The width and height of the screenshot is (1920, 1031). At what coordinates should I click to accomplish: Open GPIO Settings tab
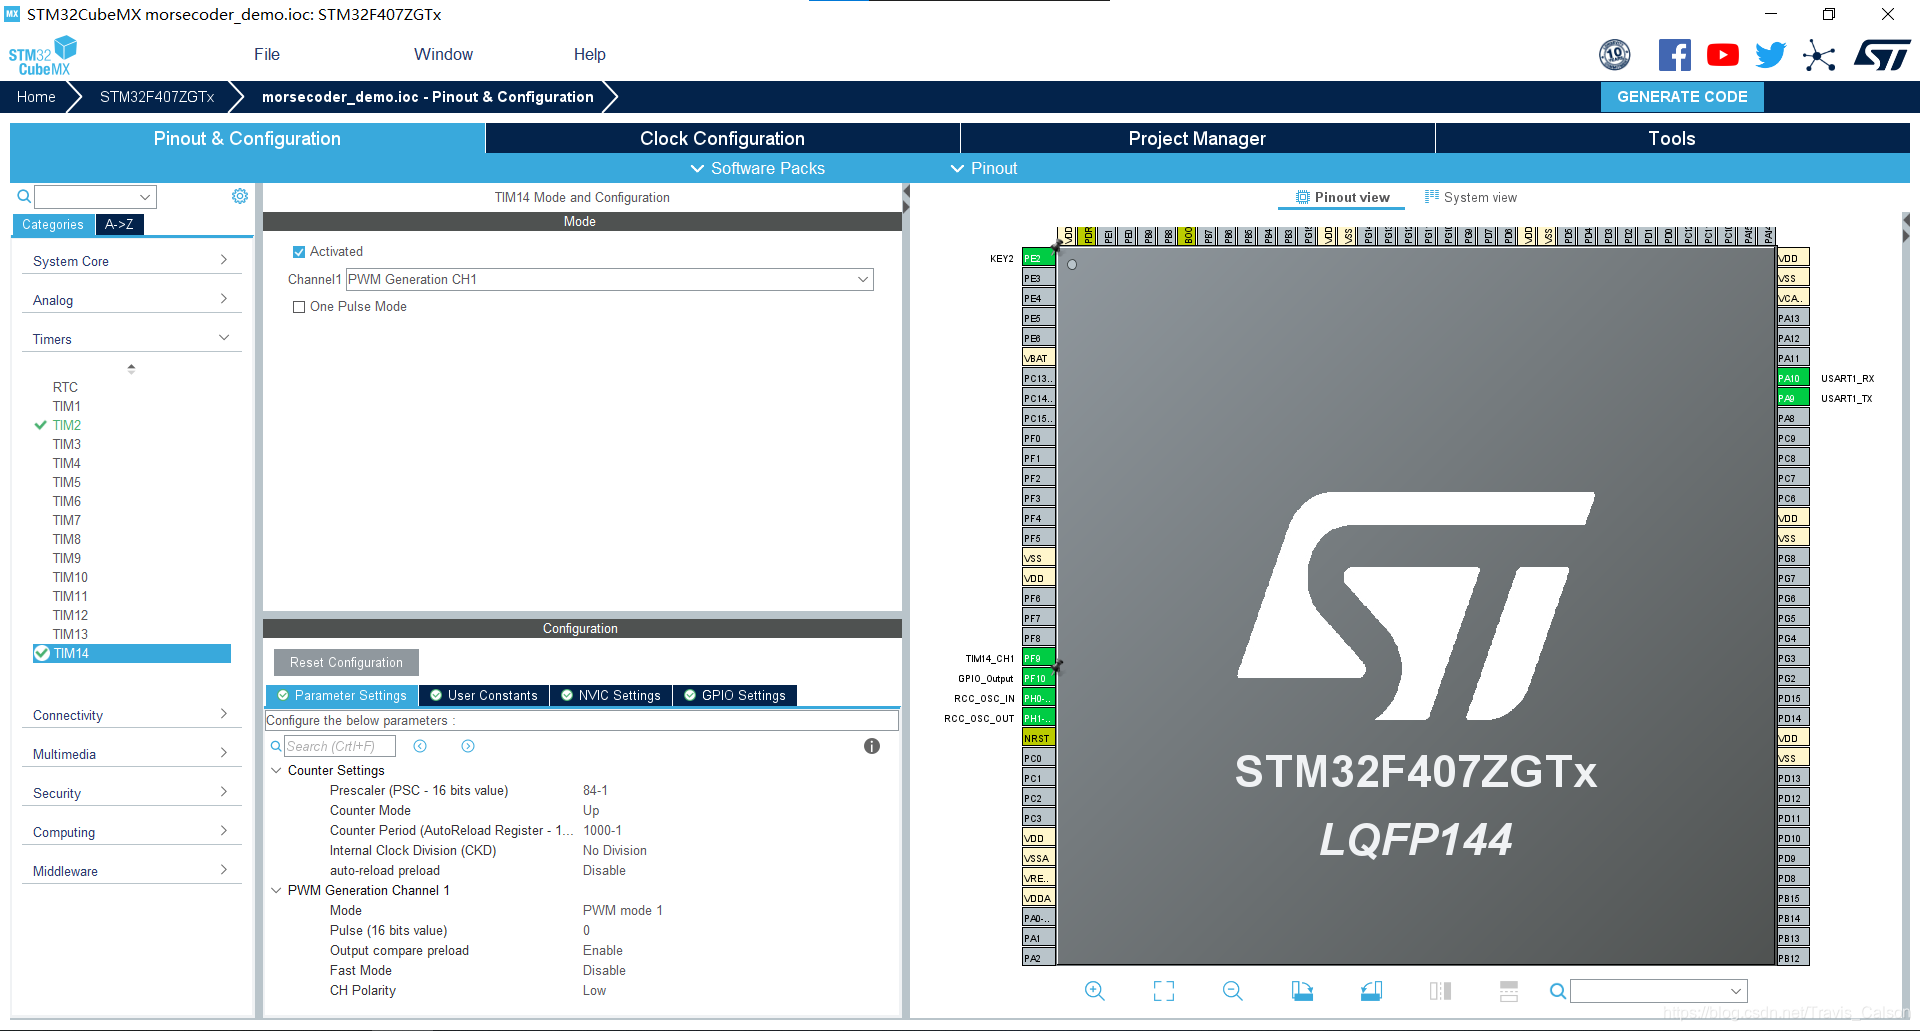click(x=734, y=695)
